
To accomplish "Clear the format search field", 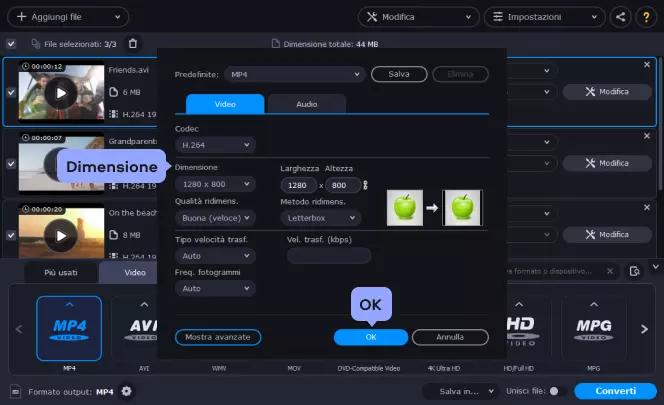I will [x=610, y=271].
